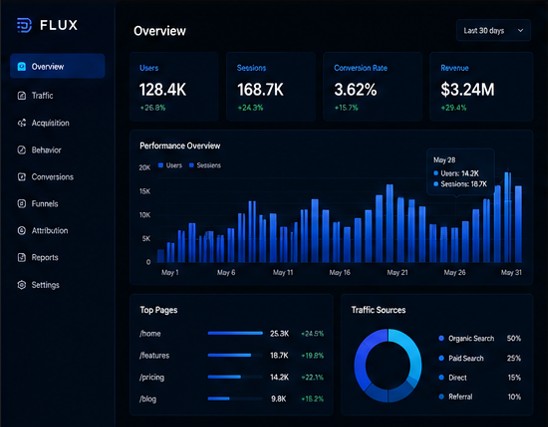Viewport: 548px width, 427px height.
Task: Click the Acquisition sidebar icon
Action: 22,123
